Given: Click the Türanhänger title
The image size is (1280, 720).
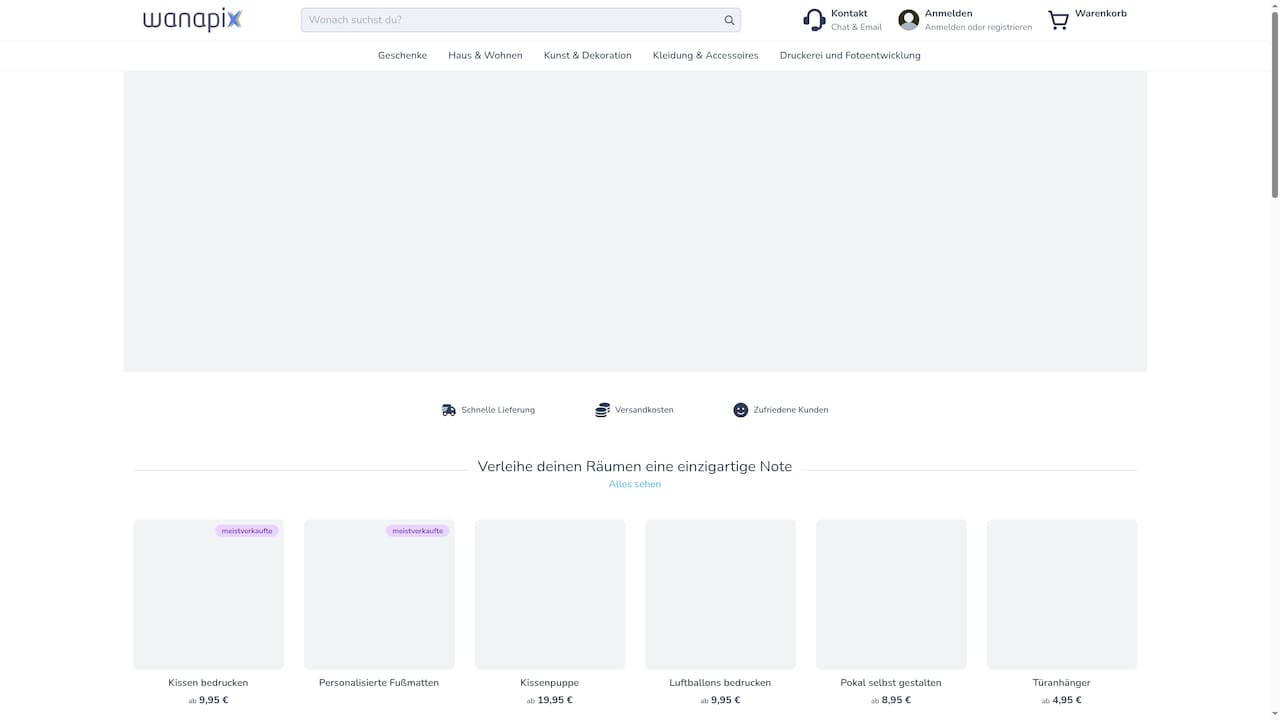Looking at the screenshot, I should pos(1062,683).
